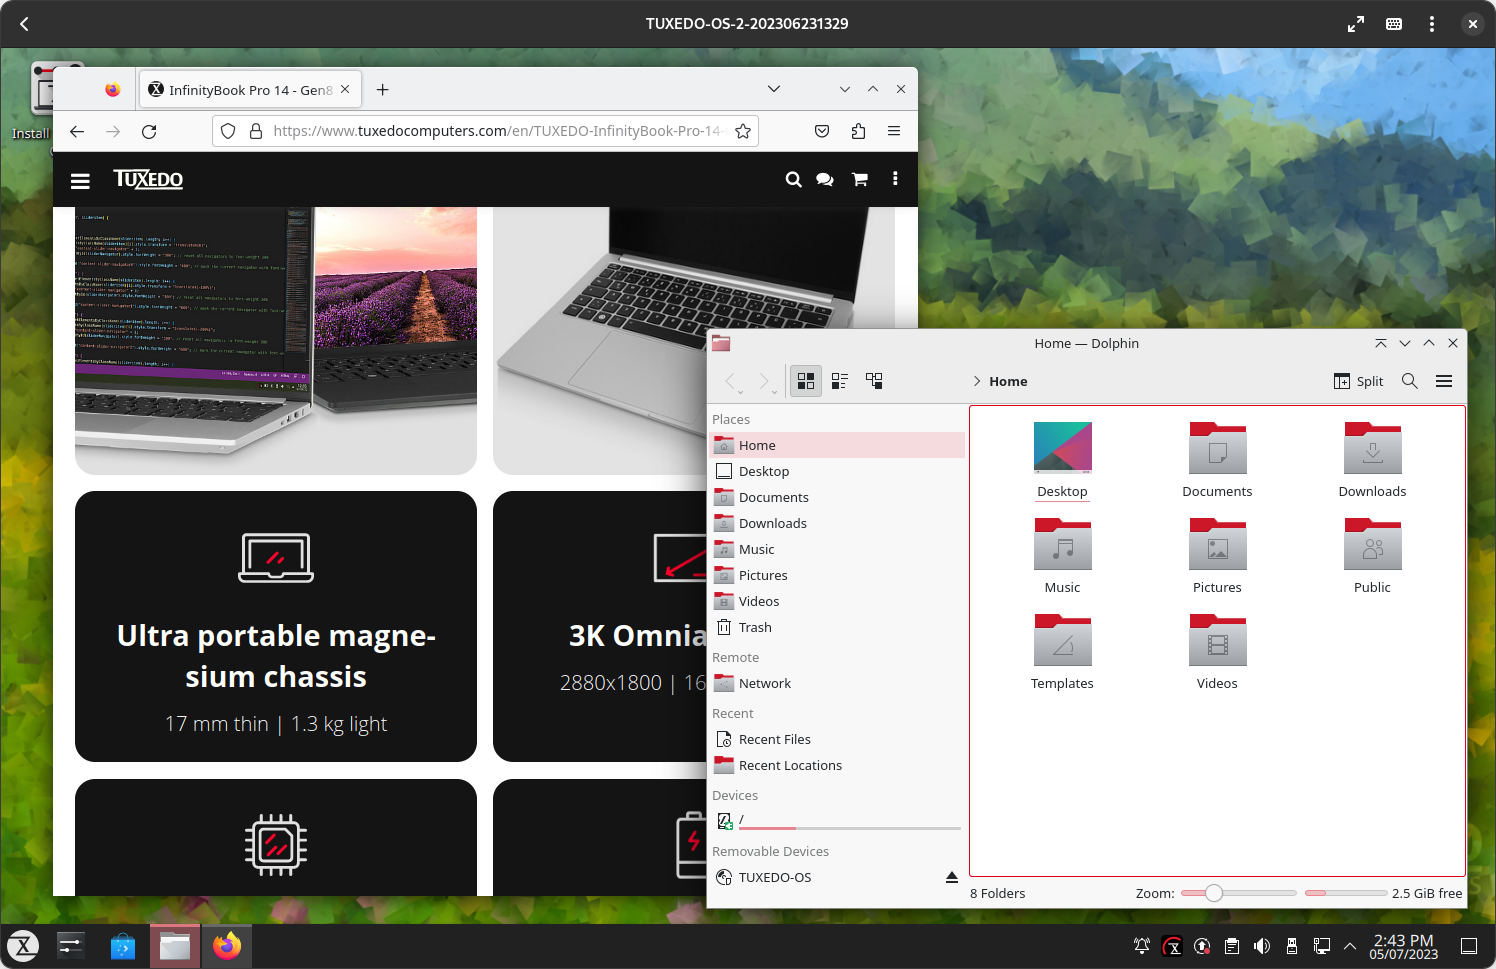The height and width of the screenshot is (969, 1496).
Task: Select Pictures folder icon in file view
Action: (1217, 543)
